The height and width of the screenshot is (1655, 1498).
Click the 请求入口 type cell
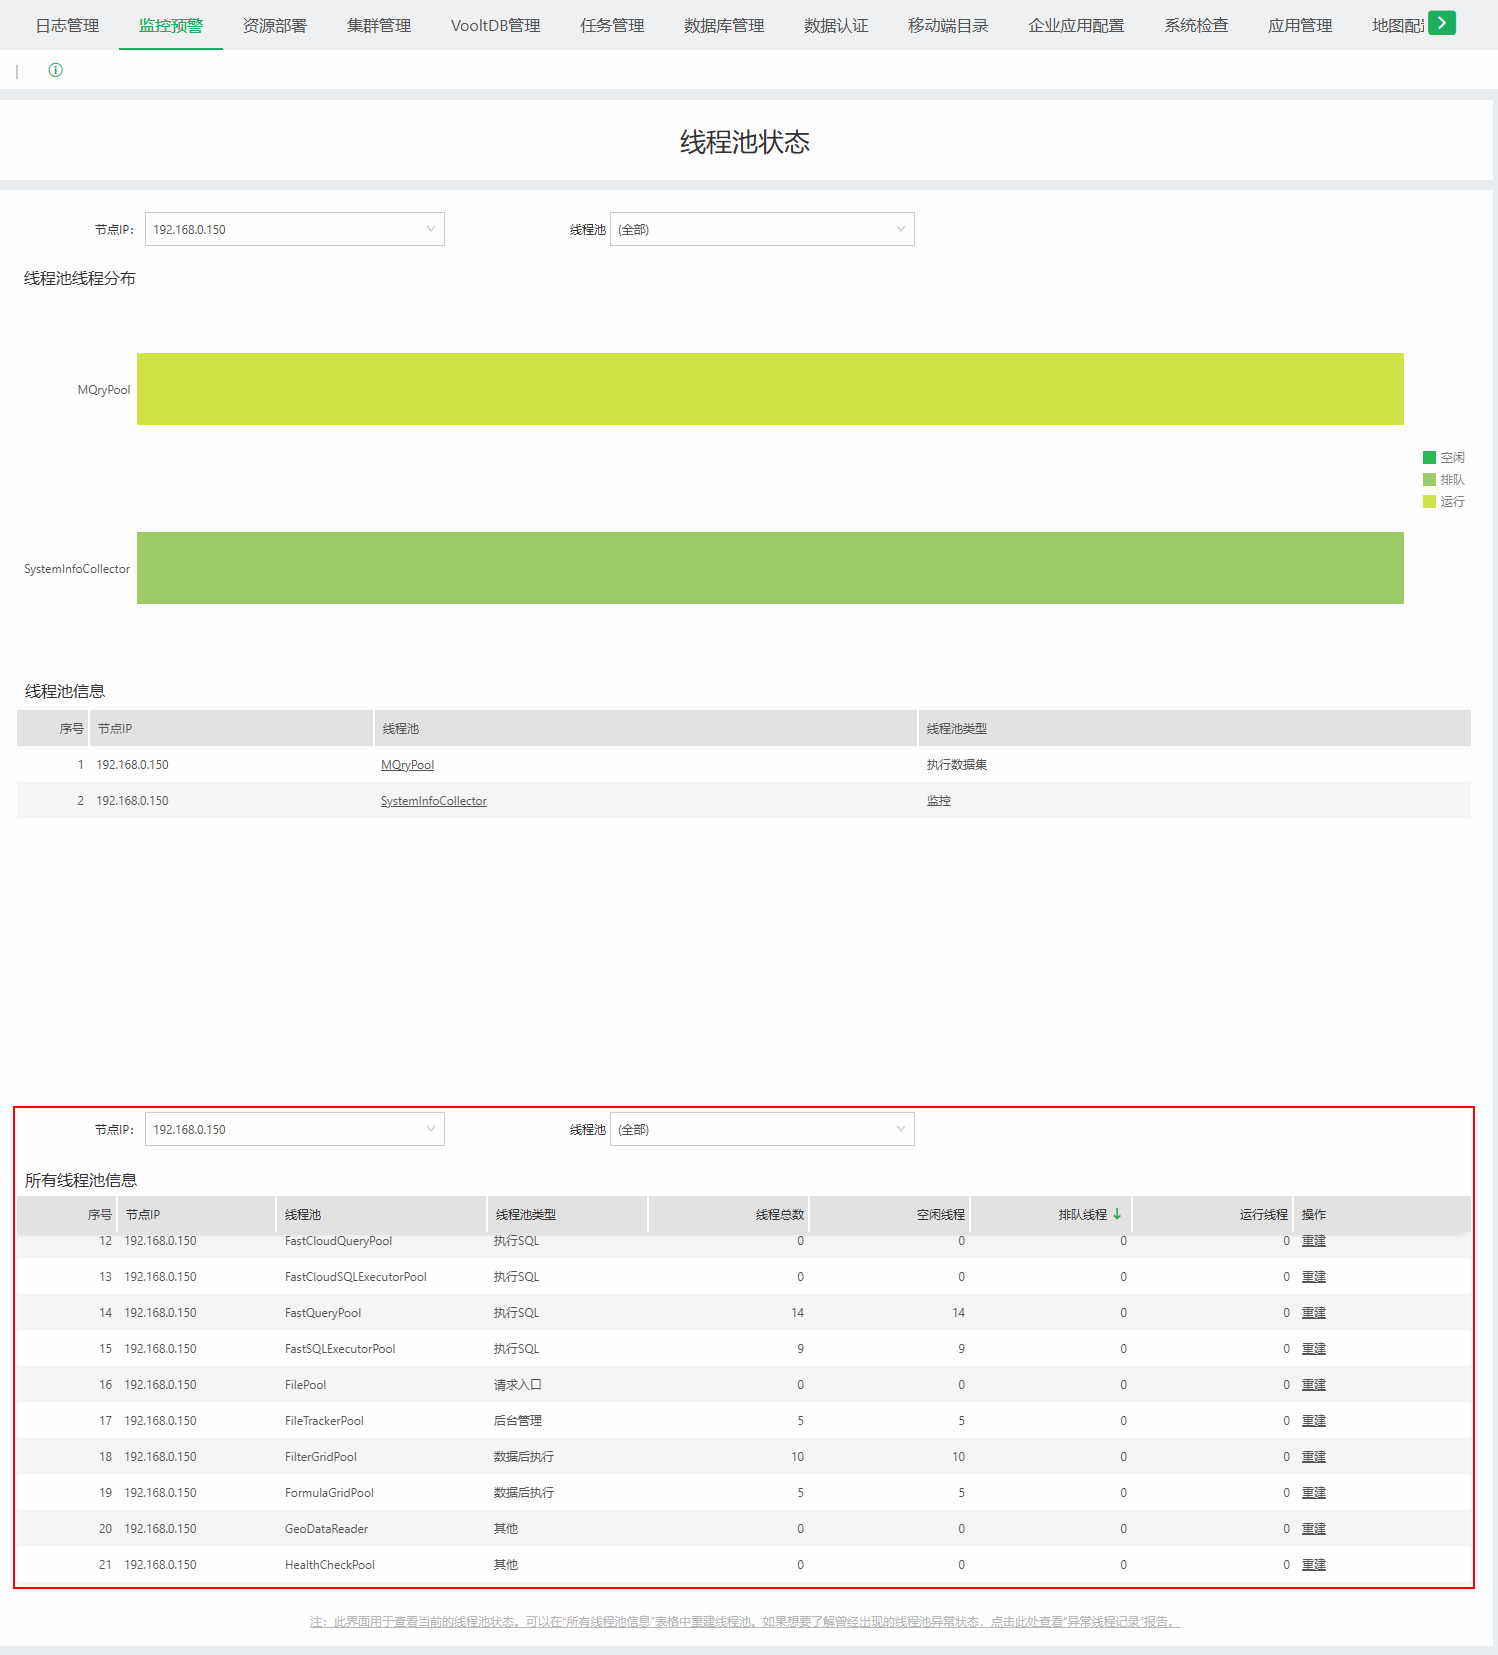[518, 1385]
